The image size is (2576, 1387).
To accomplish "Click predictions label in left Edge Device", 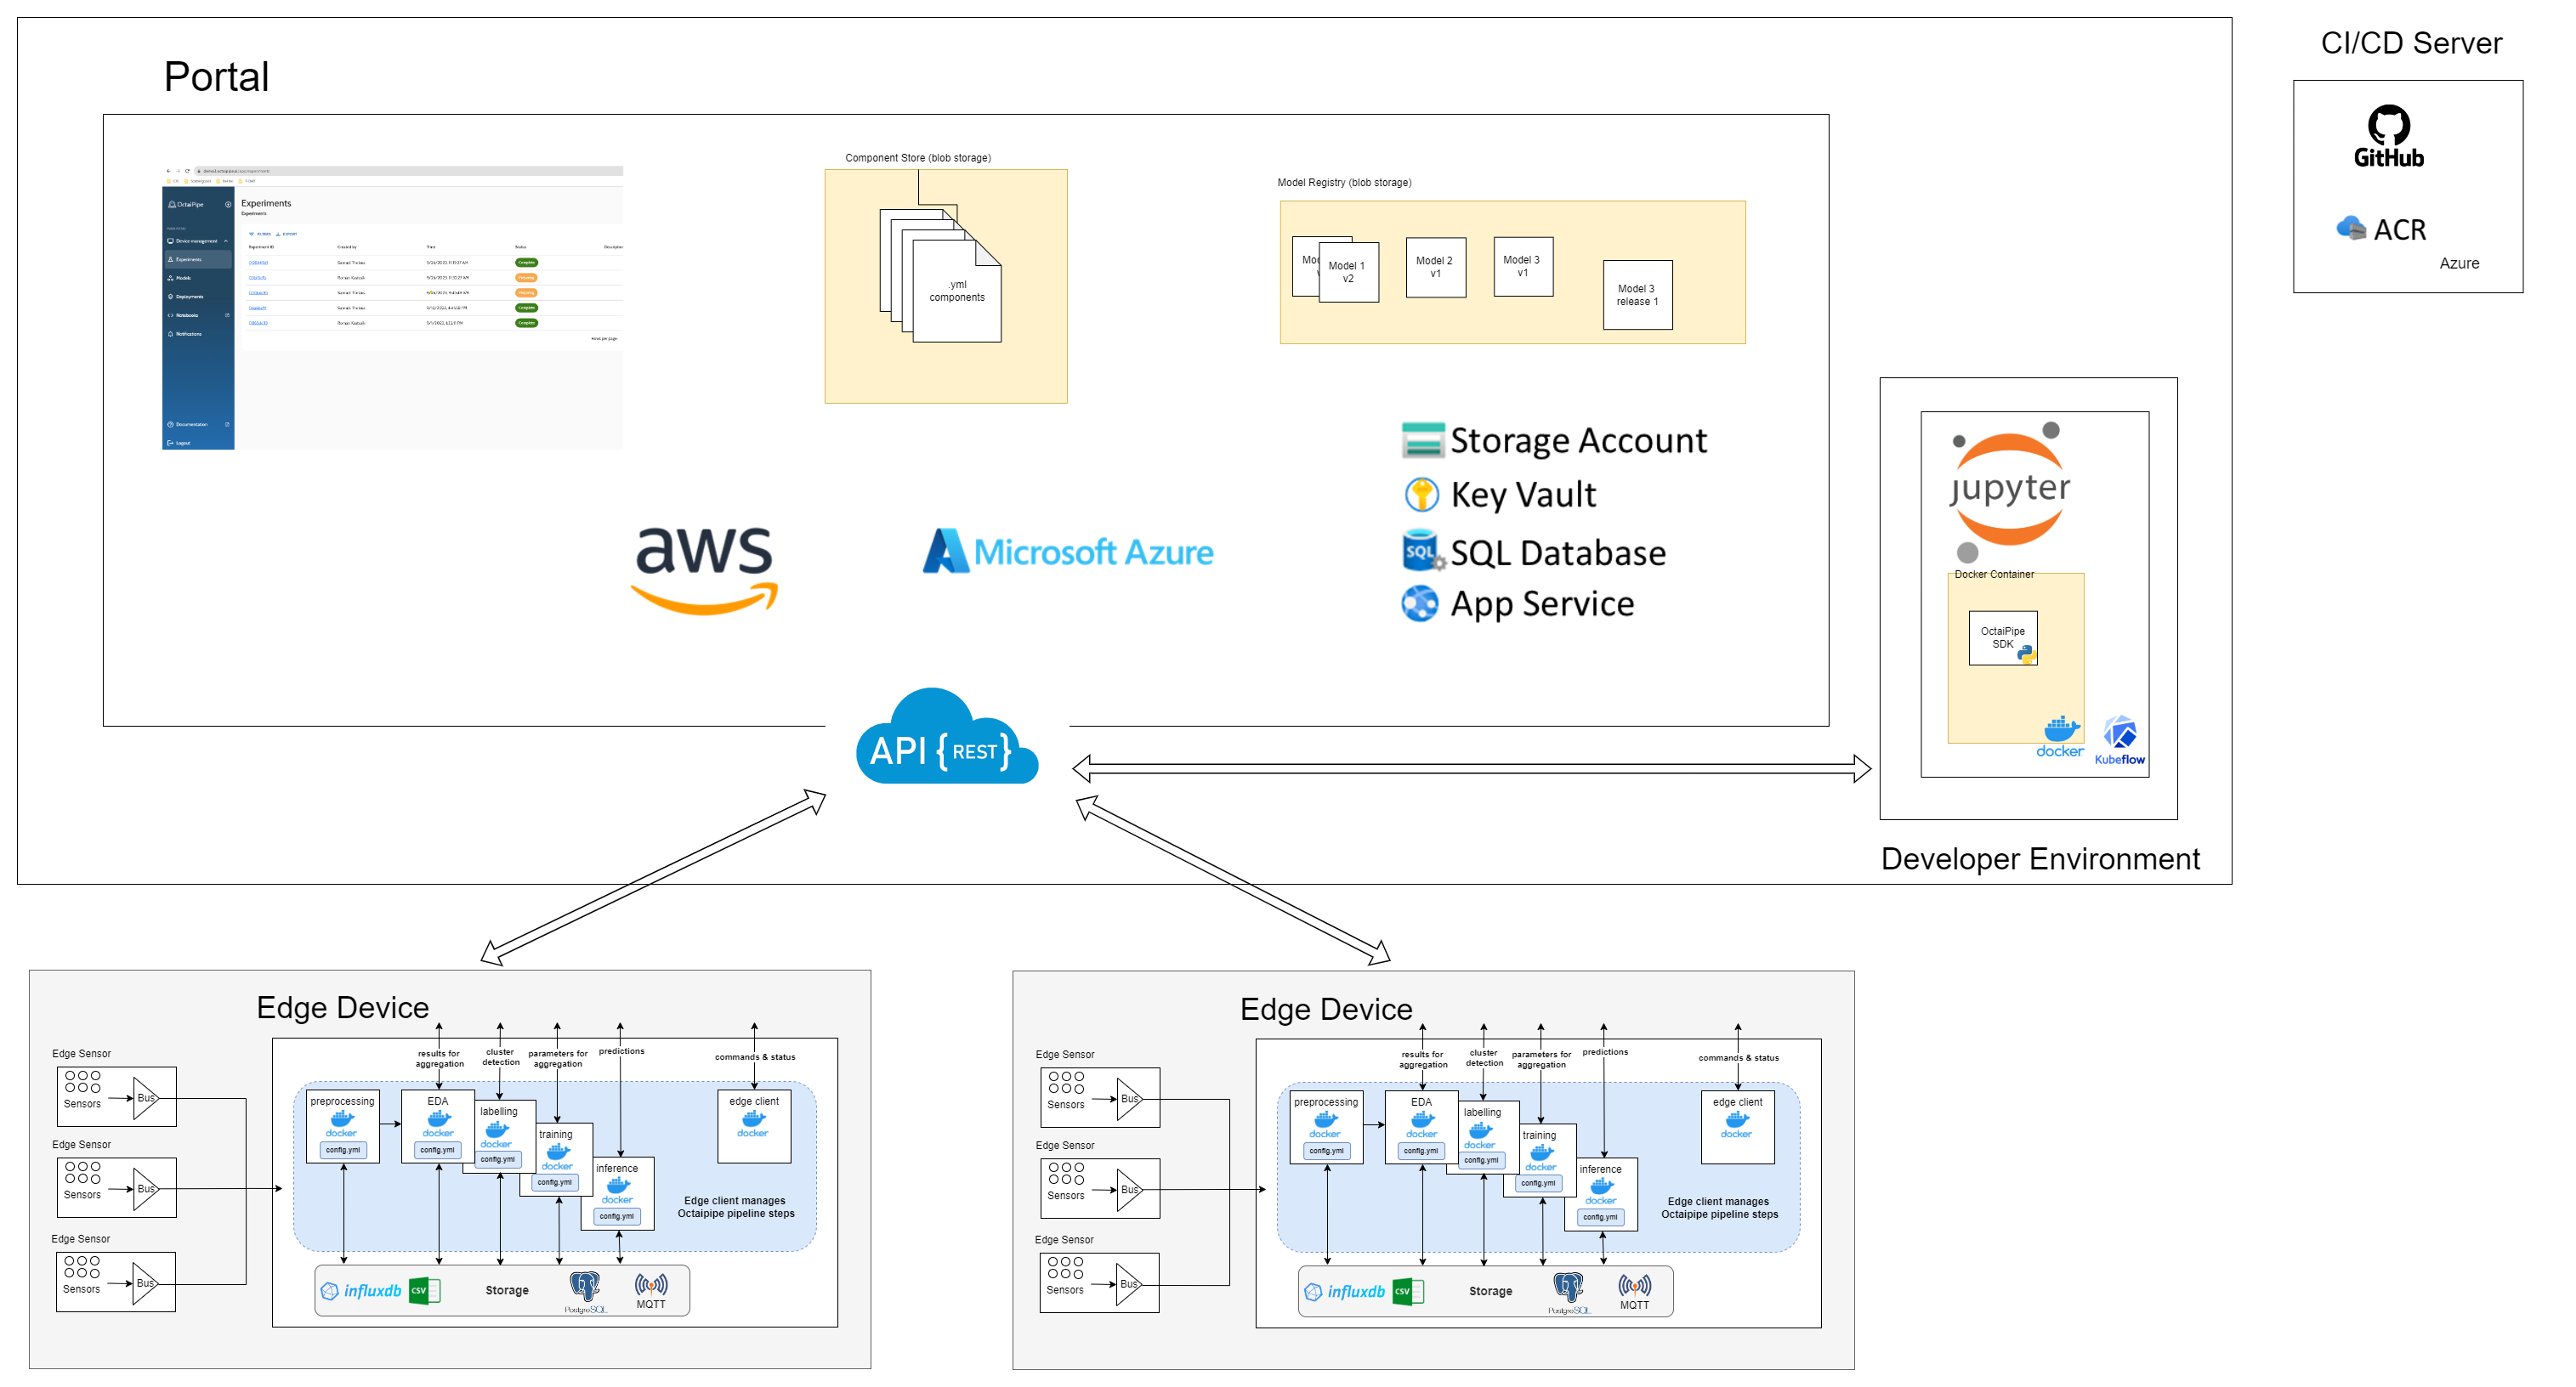I will click(x=621, y=1051).
